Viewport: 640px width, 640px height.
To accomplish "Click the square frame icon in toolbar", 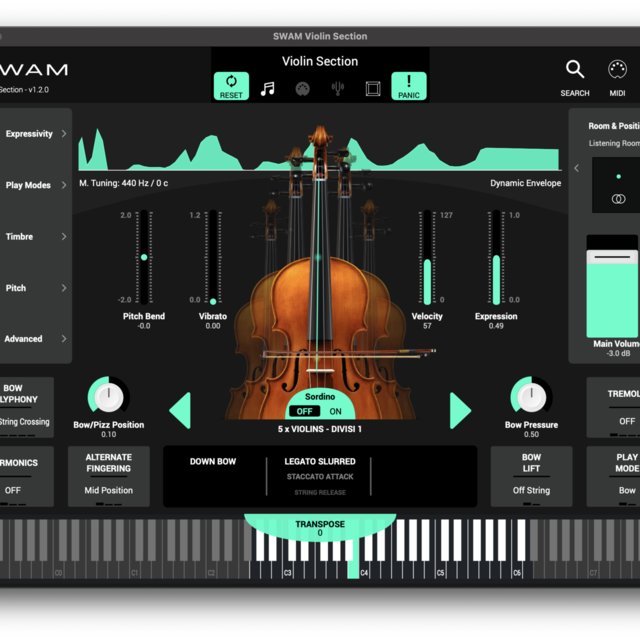I will coord(373,89).
